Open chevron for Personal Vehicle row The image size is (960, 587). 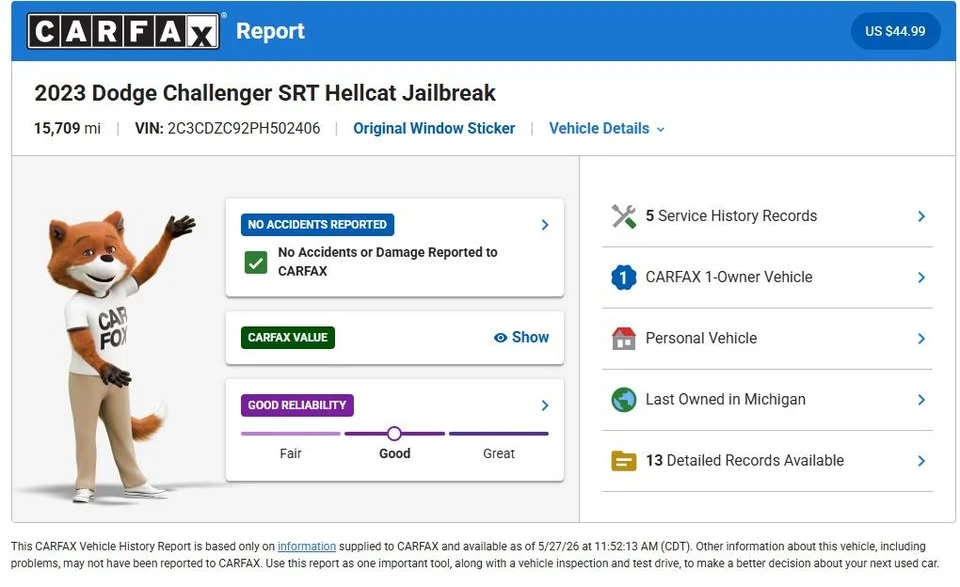pos(921,338)
